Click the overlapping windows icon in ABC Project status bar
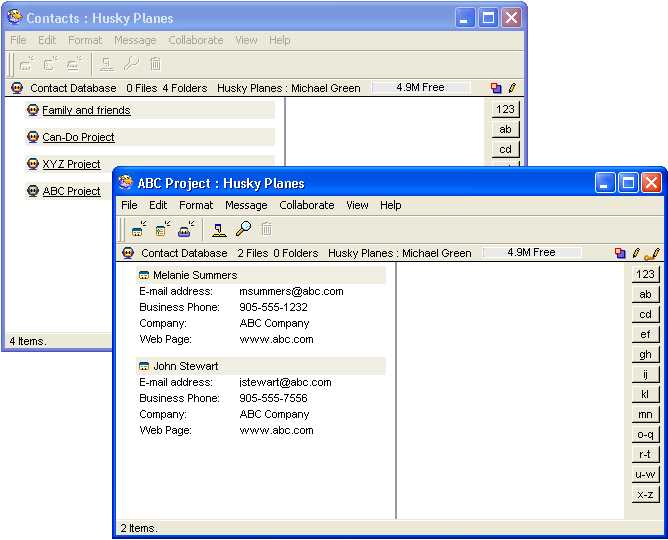The height and width of the screenshot is (540, 668). [620, 253]
